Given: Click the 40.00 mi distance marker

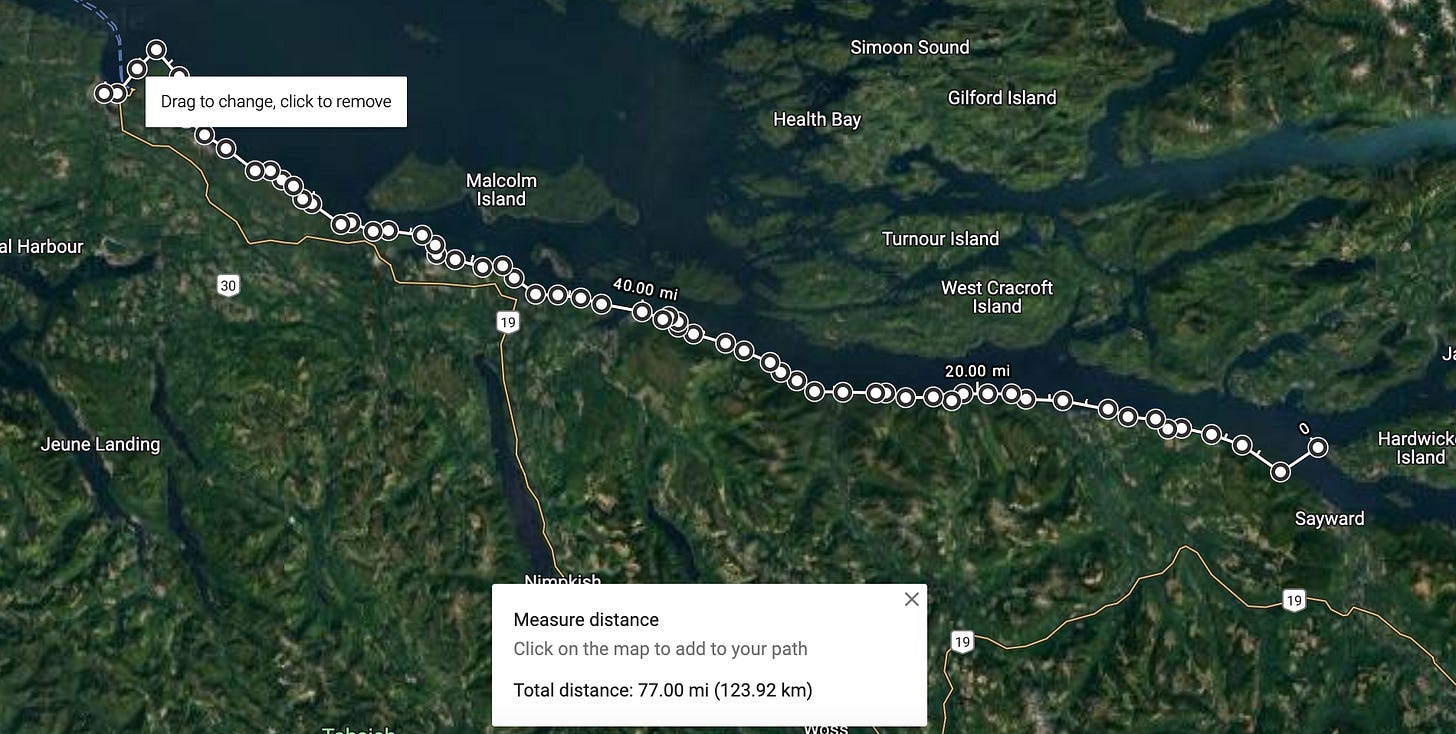Looking at the screenshot, I should click(645, 289).
